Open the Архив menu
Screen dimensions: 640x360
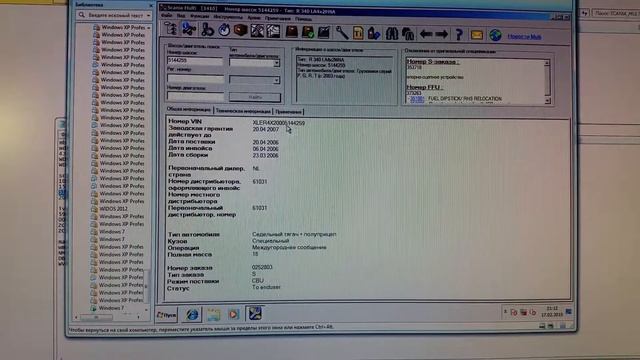pyautogui.click(x=254, y=18)
